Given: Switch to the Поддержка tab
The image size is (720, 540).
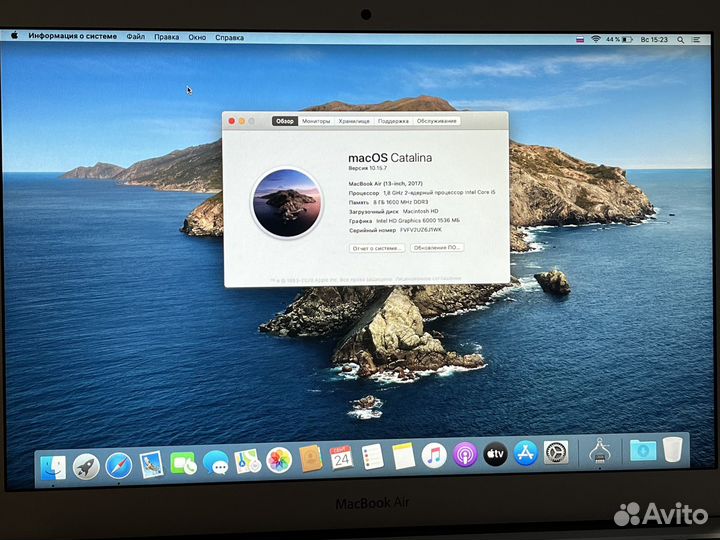Looking at the screenshot, I should click(x=393, y=121).
